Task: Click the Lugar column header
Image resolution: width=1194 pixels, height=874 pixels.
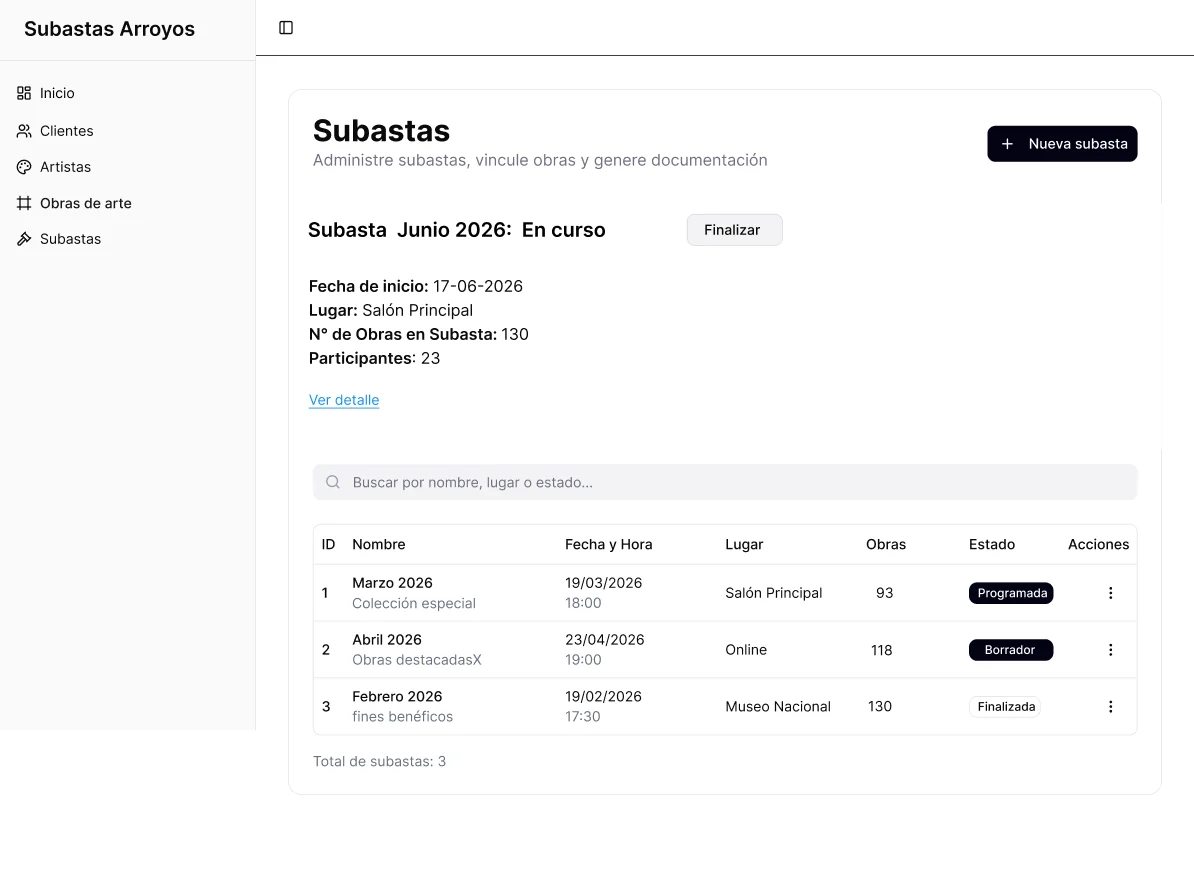Action: tap(744, 544)
